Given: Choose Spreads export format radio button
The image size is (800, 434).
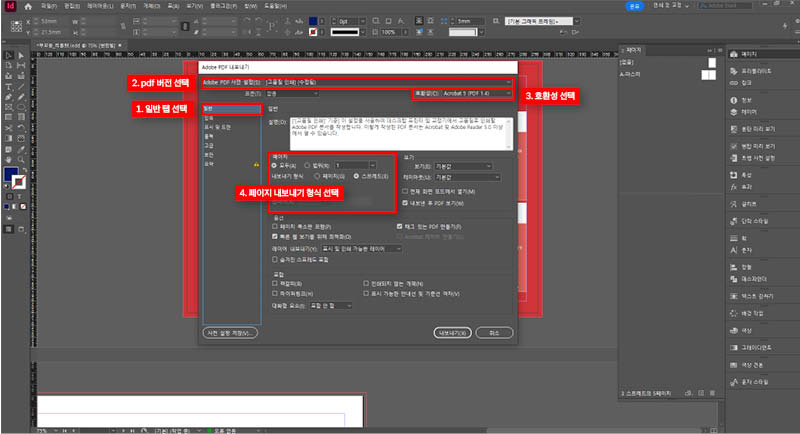Looking at the screenshot, I should pyautogui.click(x=356, y=176).
